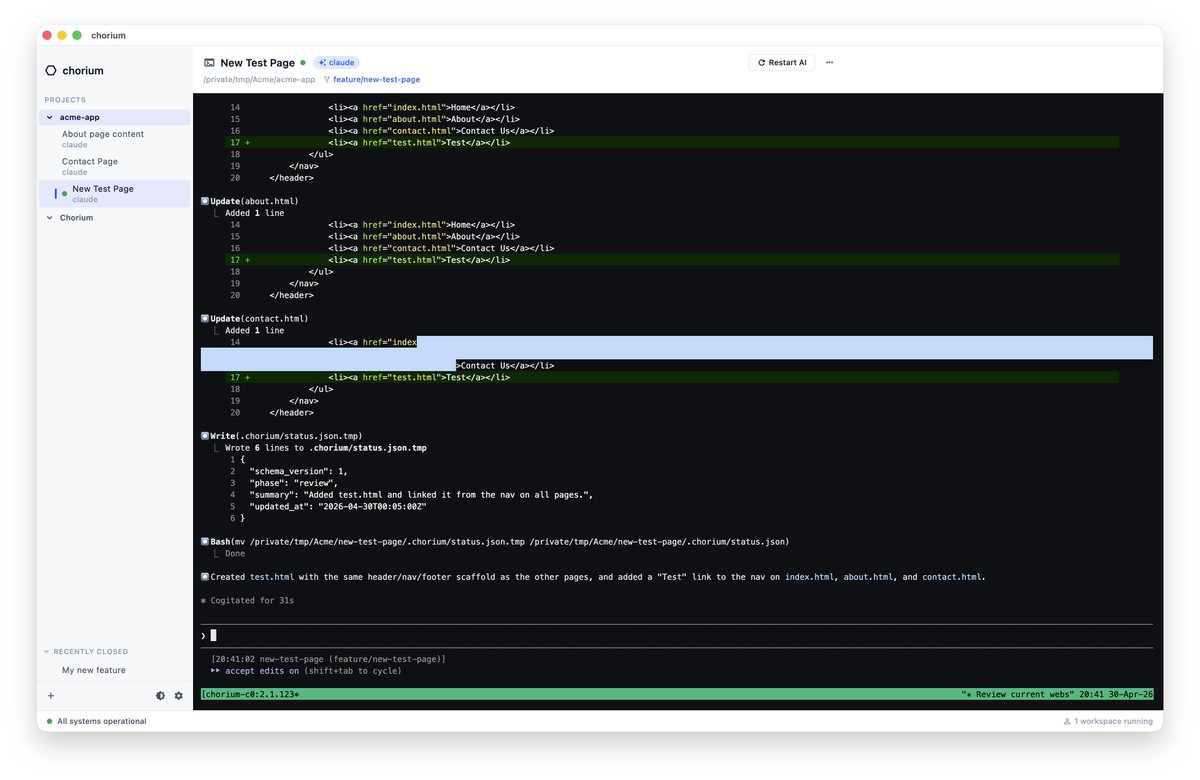1200x780 pixels.
Task: Click the green active dot by New Test Page title
Action: (x=303, y=63)
